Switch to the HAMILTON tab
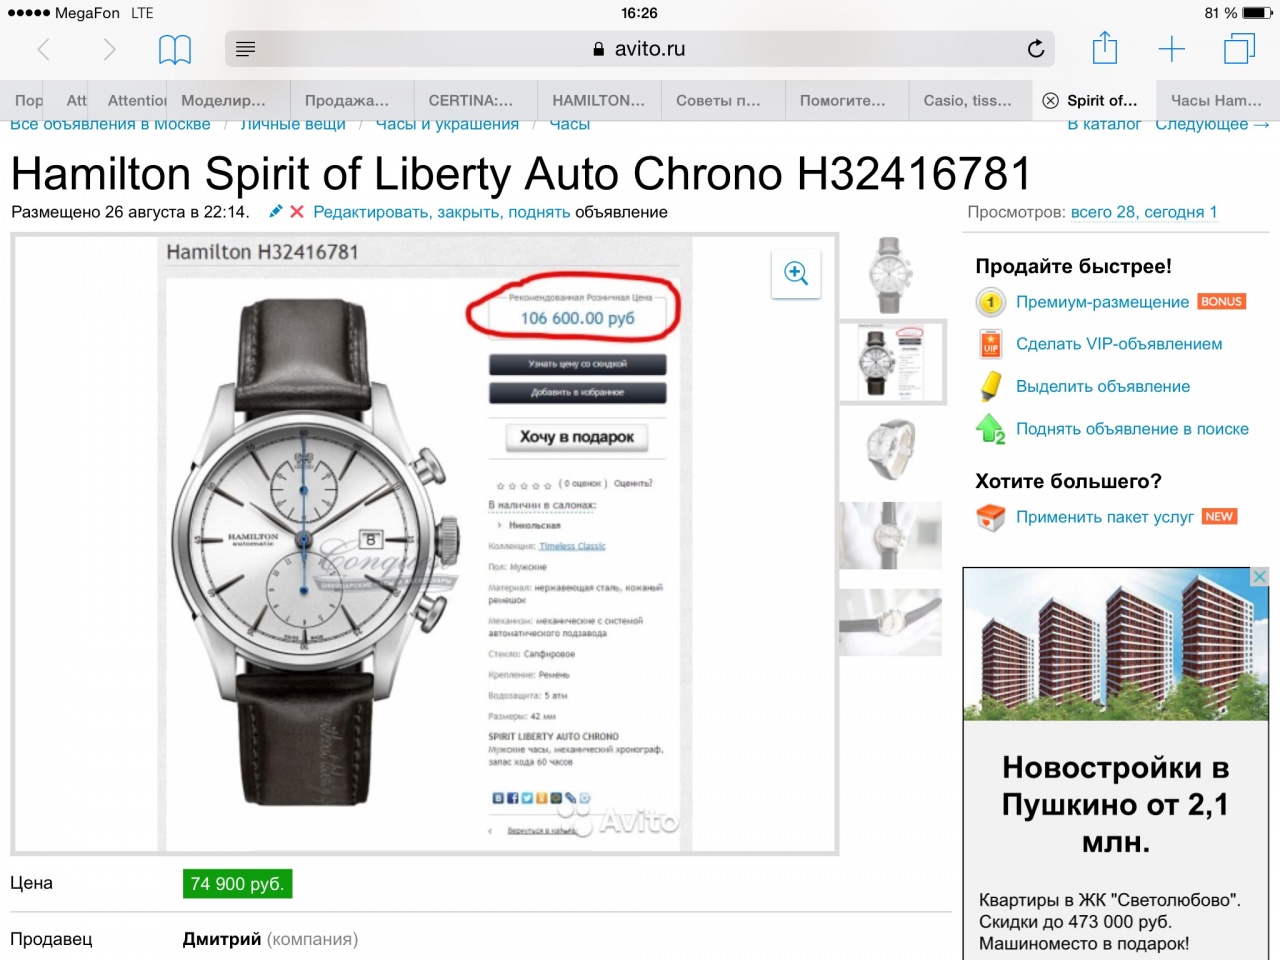1280x960 pixels. pos(599,100)
